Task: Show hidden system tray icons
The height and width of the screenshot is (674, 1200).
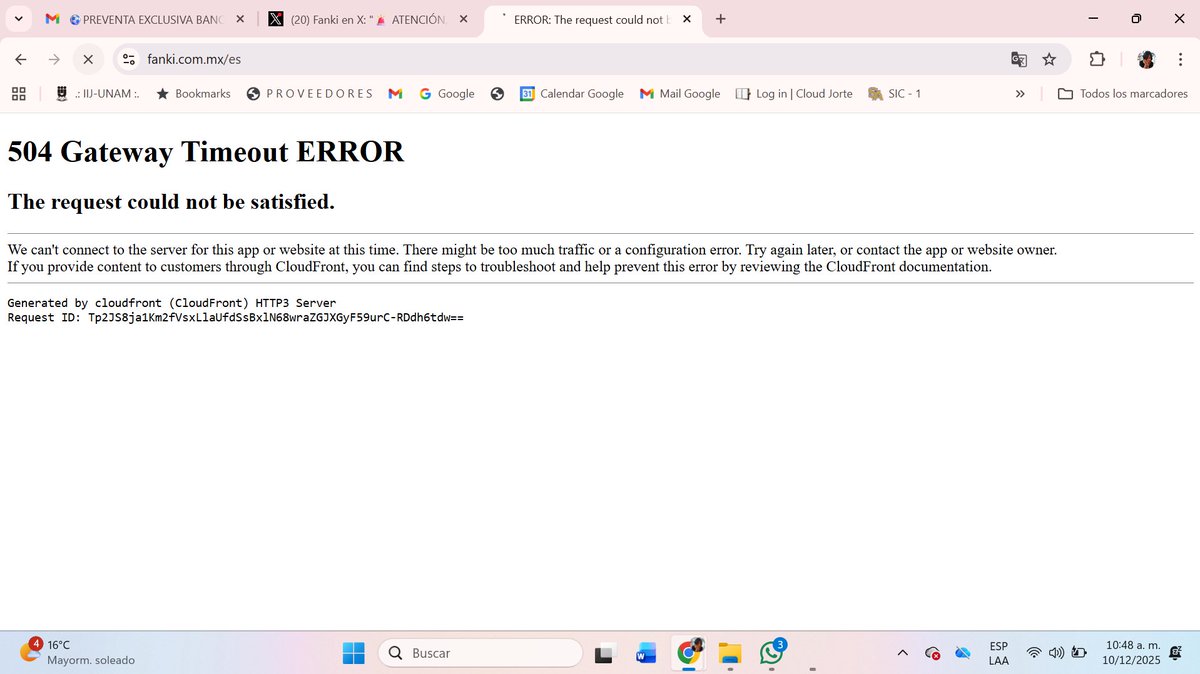Action: 902,653
